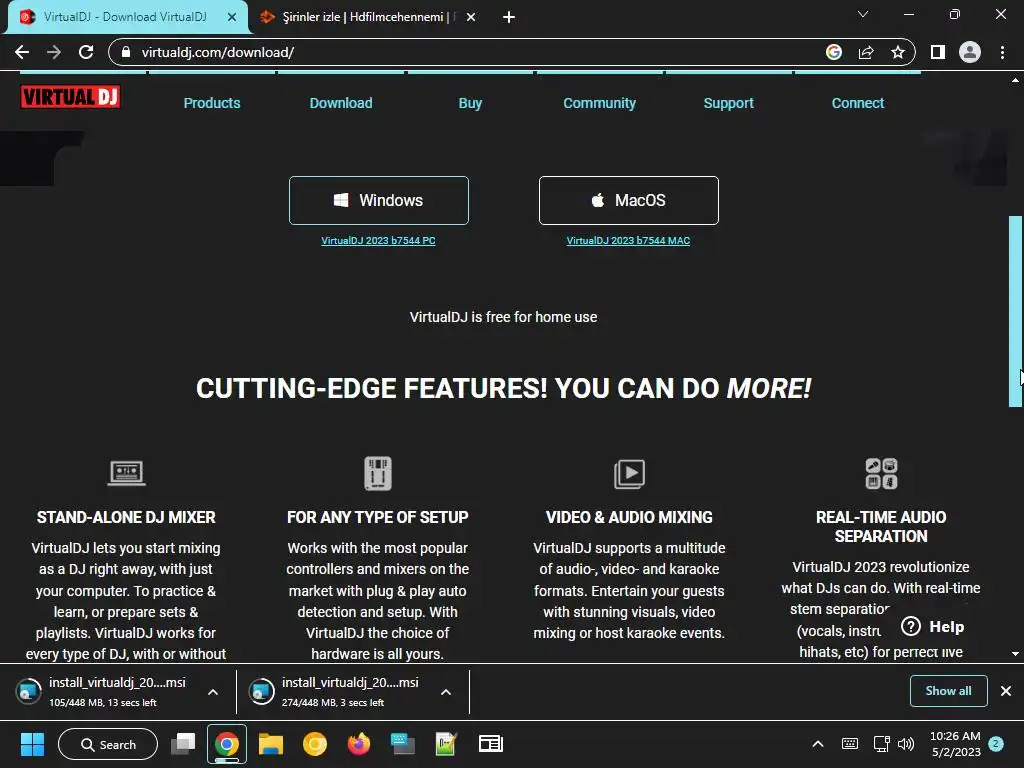This screenshot has width=1024, height=768.
Task: Close the Şirinler izle tab
Action: (x=471, y=17)
